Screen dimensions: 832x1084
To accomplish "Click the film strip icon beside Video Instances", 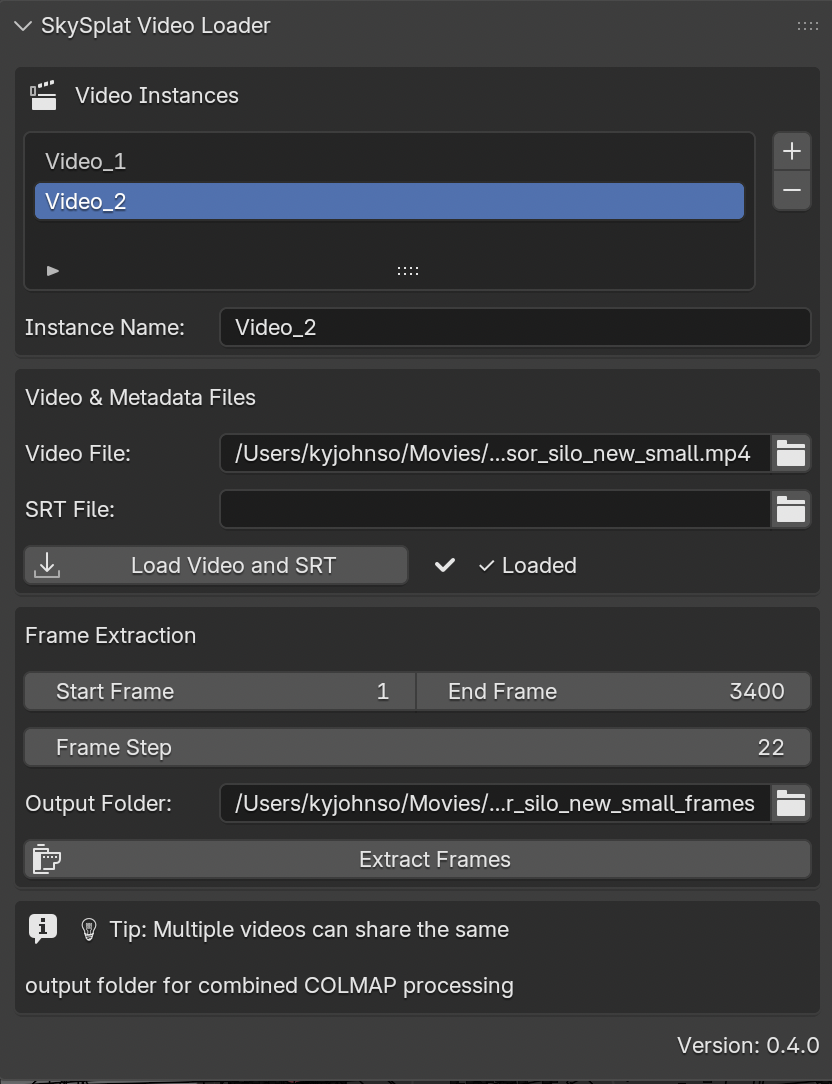I will tap(43, 94).
